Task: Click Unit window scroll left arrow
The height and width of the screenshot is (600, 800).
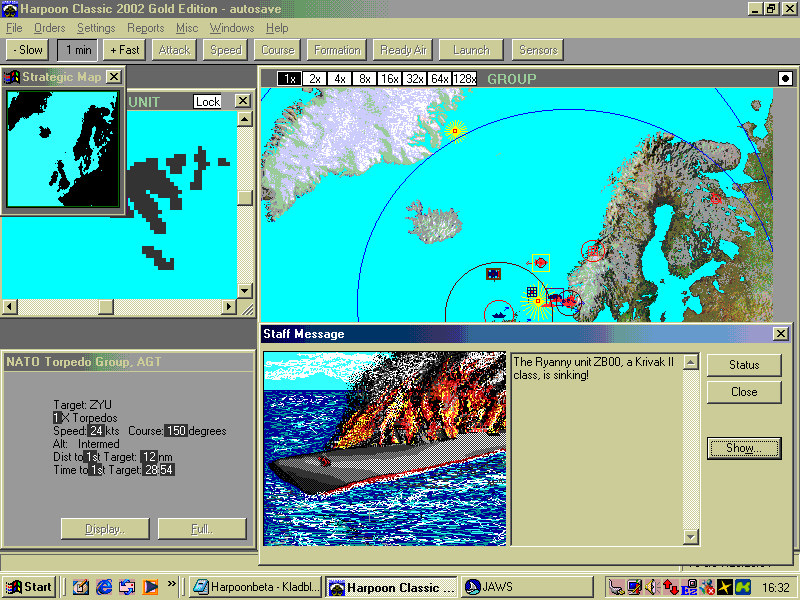Action: (10, 307)
